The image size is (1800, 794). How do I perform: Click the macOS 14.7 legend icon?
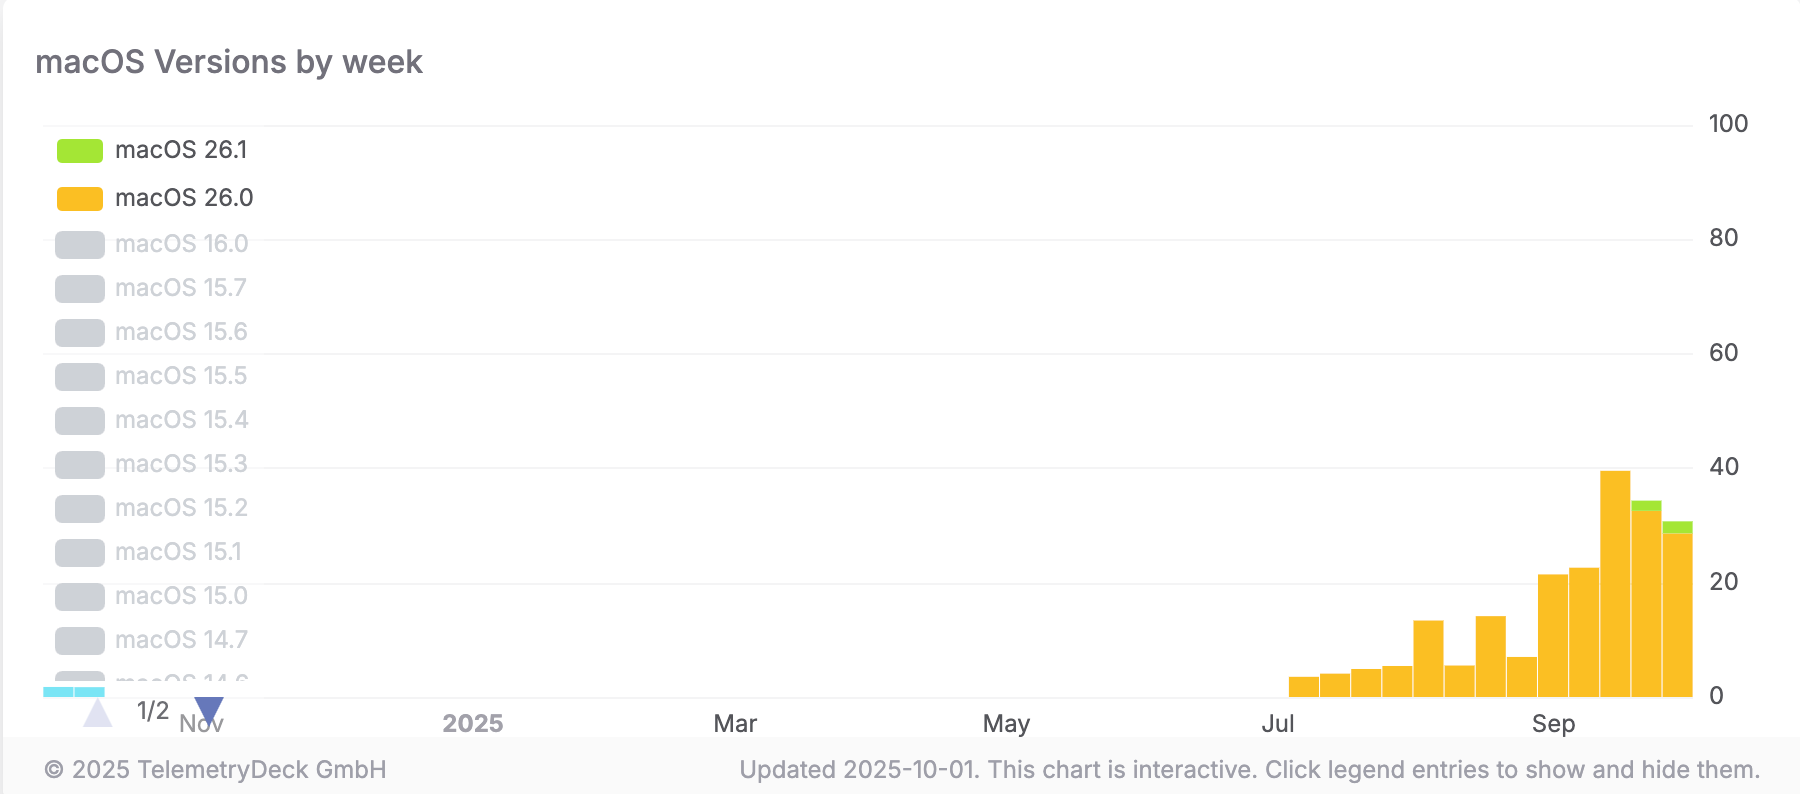pyautogui.click(x=80, y=641)
